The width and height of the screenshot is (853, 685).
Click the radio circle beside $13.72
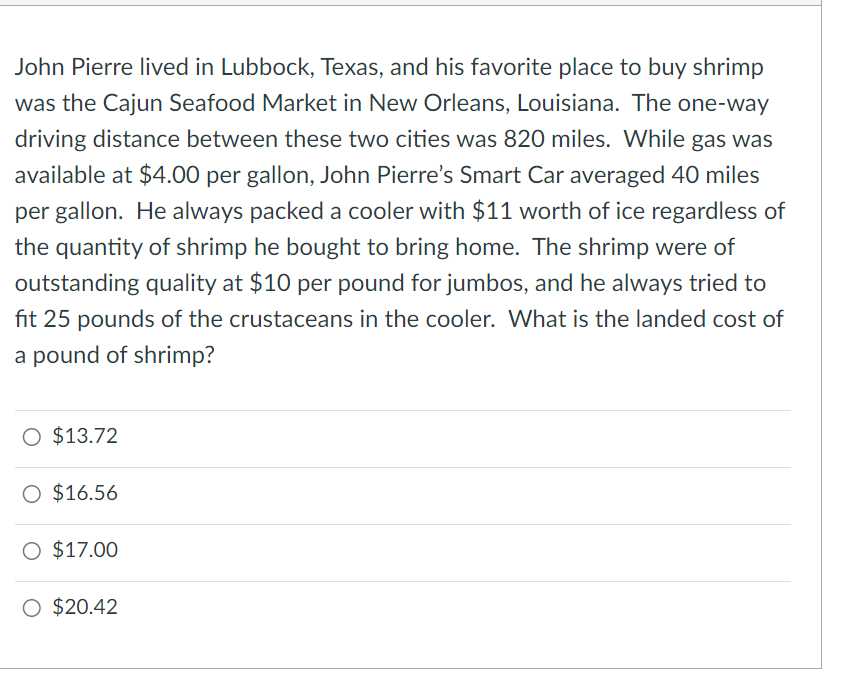point(32,436)
